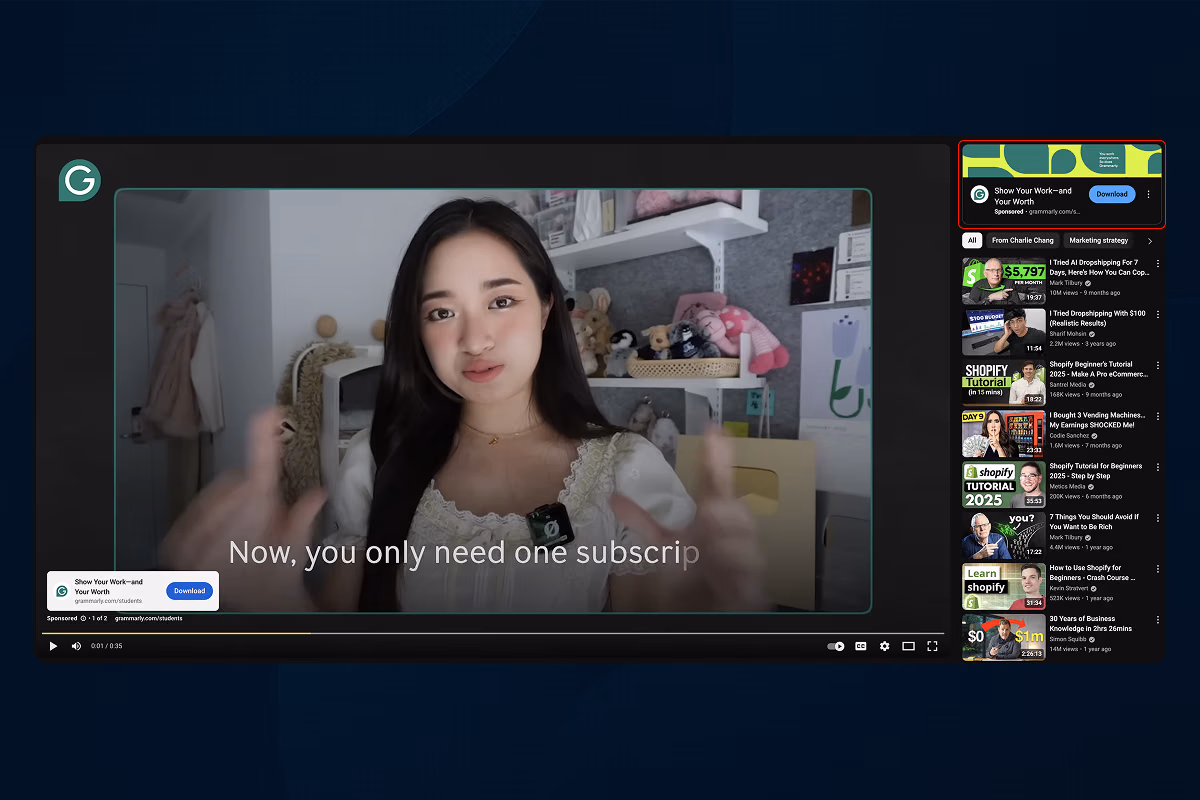This screenshot has width=1200, height=800.
Task: Click Metics Media channel name
Action: click(x=1066, y=487)
